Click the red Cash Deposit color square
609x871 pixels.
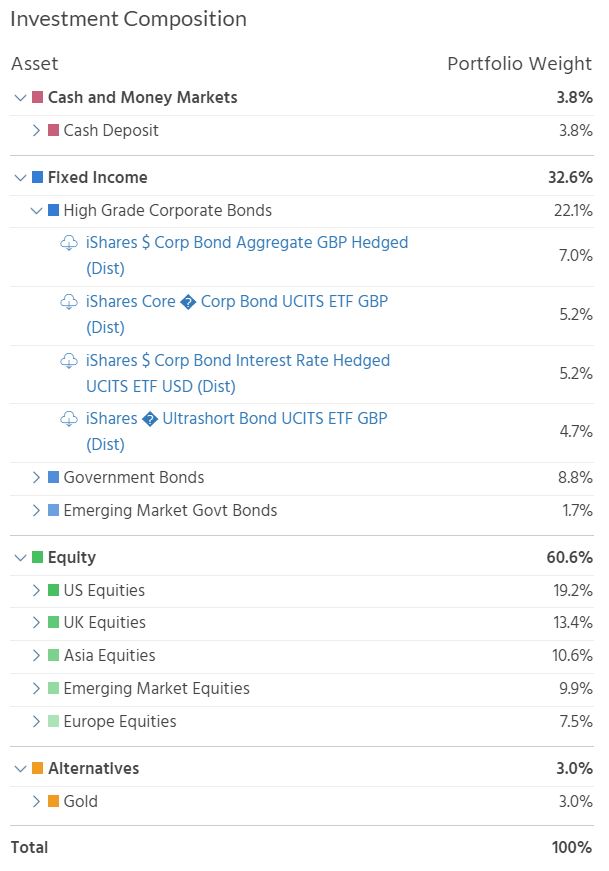54,131
